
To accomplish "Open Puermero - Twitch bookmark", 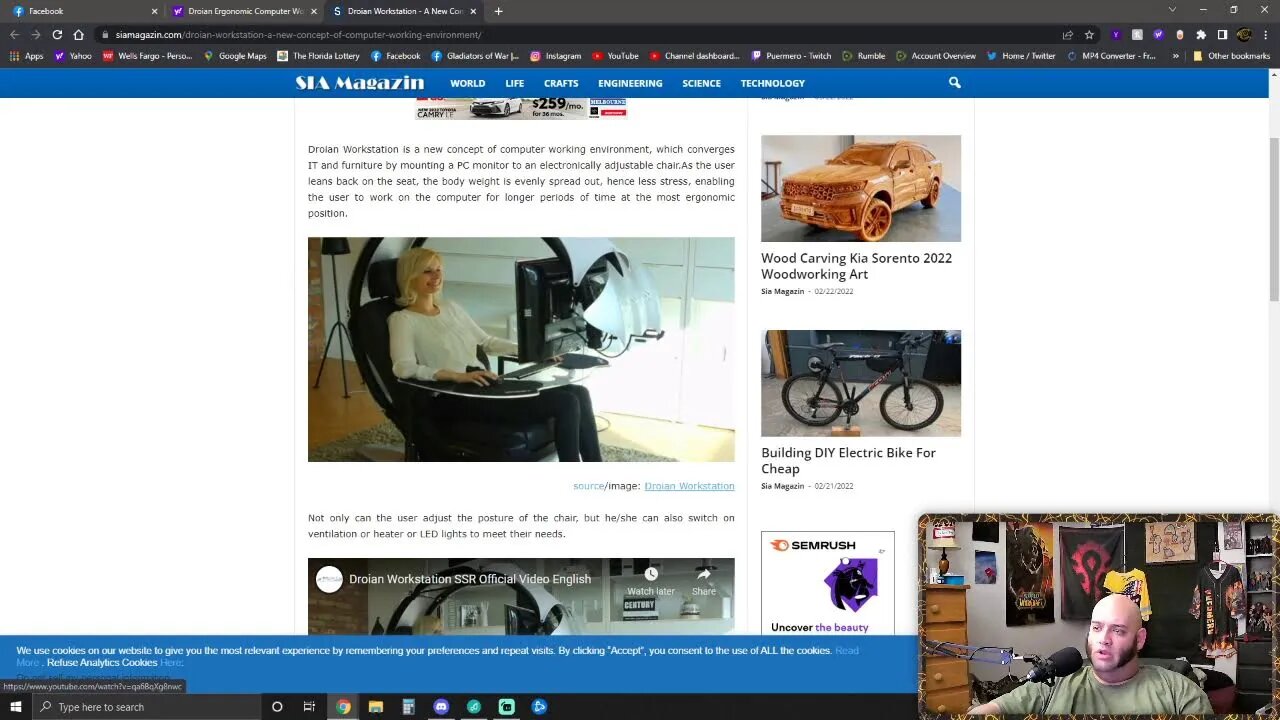I will (x=791, y=56).
